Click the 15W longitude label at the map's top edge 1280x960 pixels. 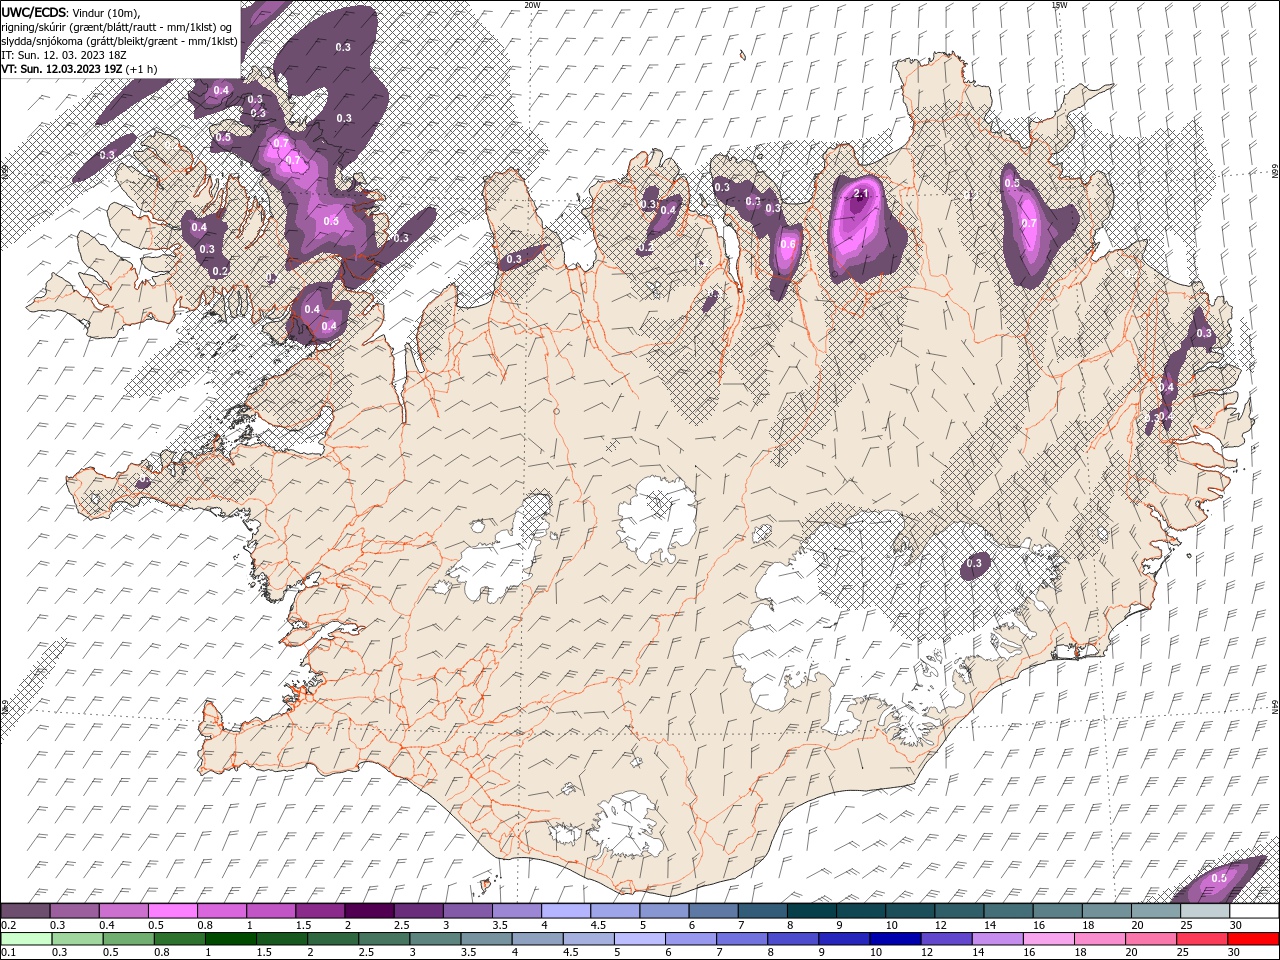coord(1059,5)
